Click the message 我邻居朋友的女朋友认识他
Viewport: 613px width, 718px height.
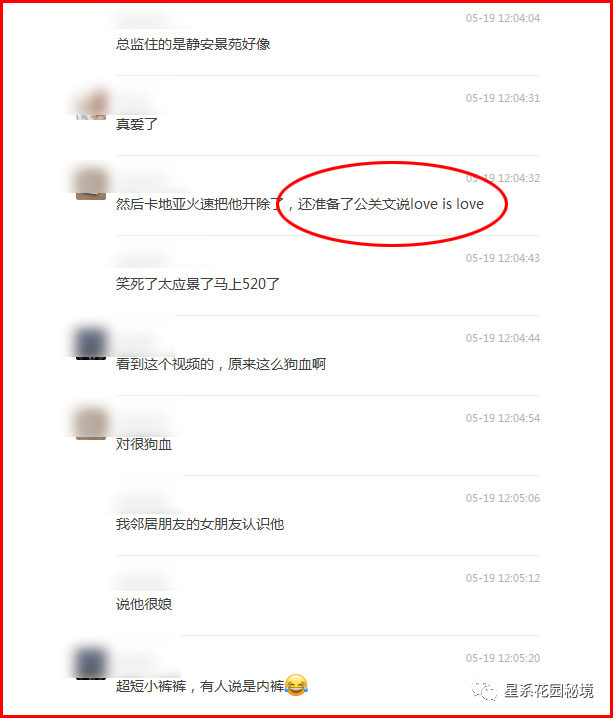[x=200, y=524]
